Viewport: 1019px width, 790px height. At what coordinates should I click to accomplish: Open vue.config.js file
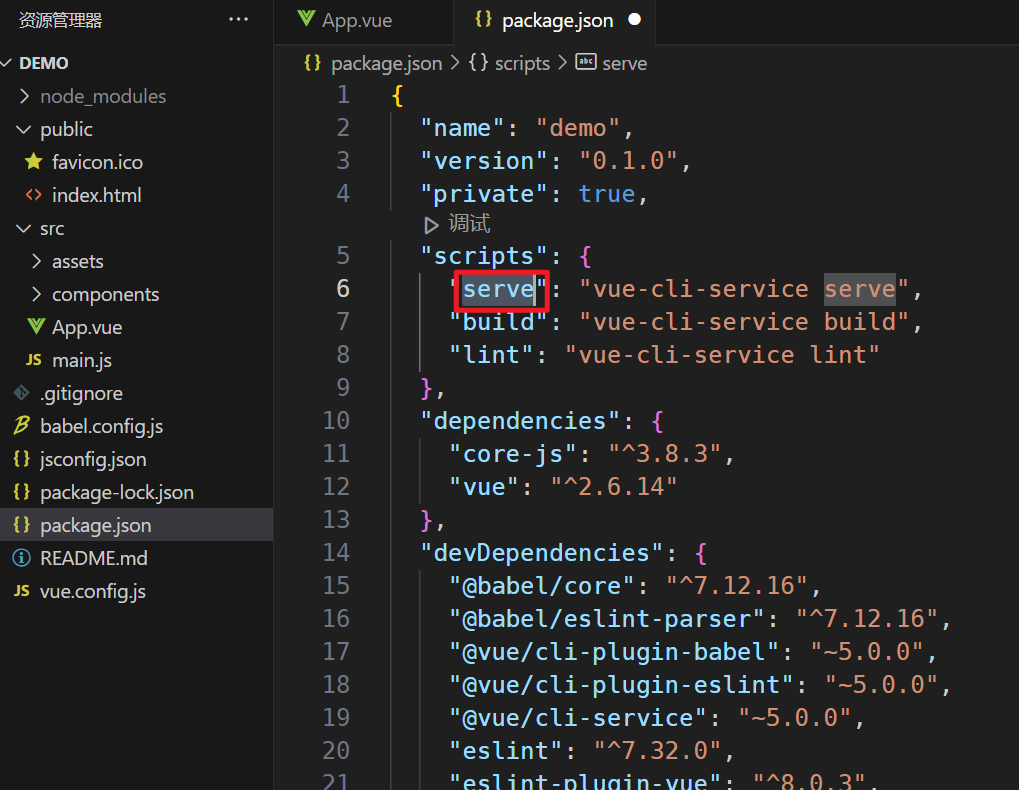tap(93, 591)
